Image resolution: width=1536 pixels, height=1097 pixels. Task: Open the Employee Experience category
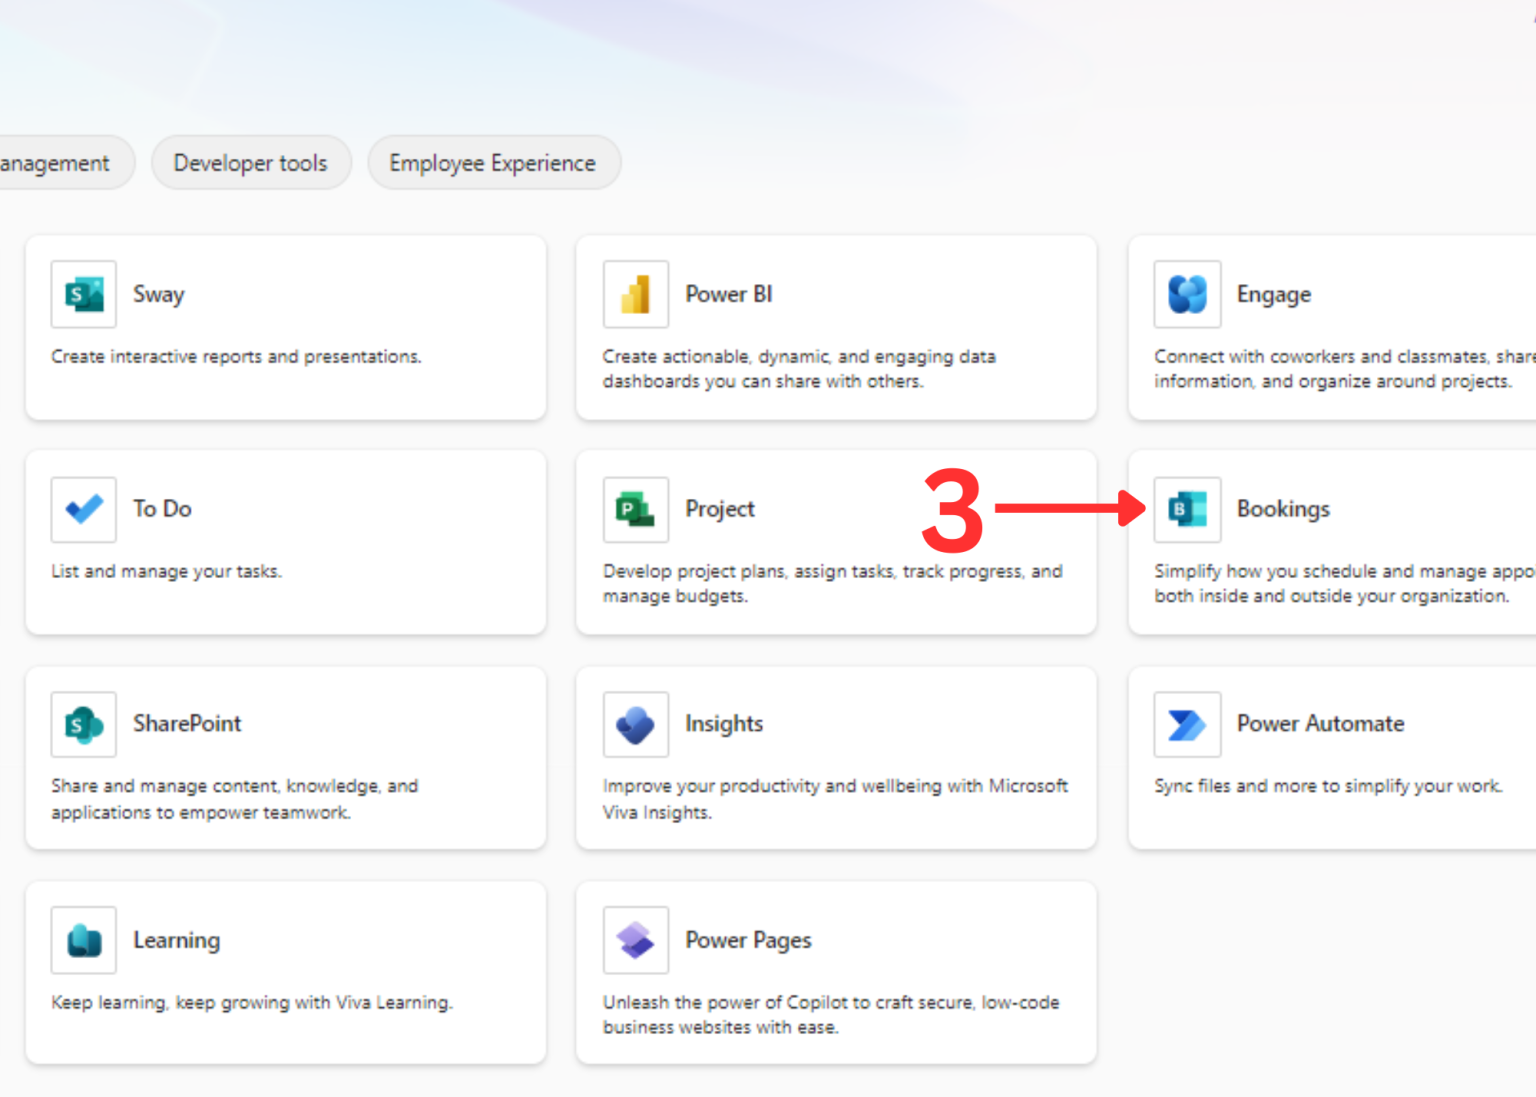(x=493, y=162)
